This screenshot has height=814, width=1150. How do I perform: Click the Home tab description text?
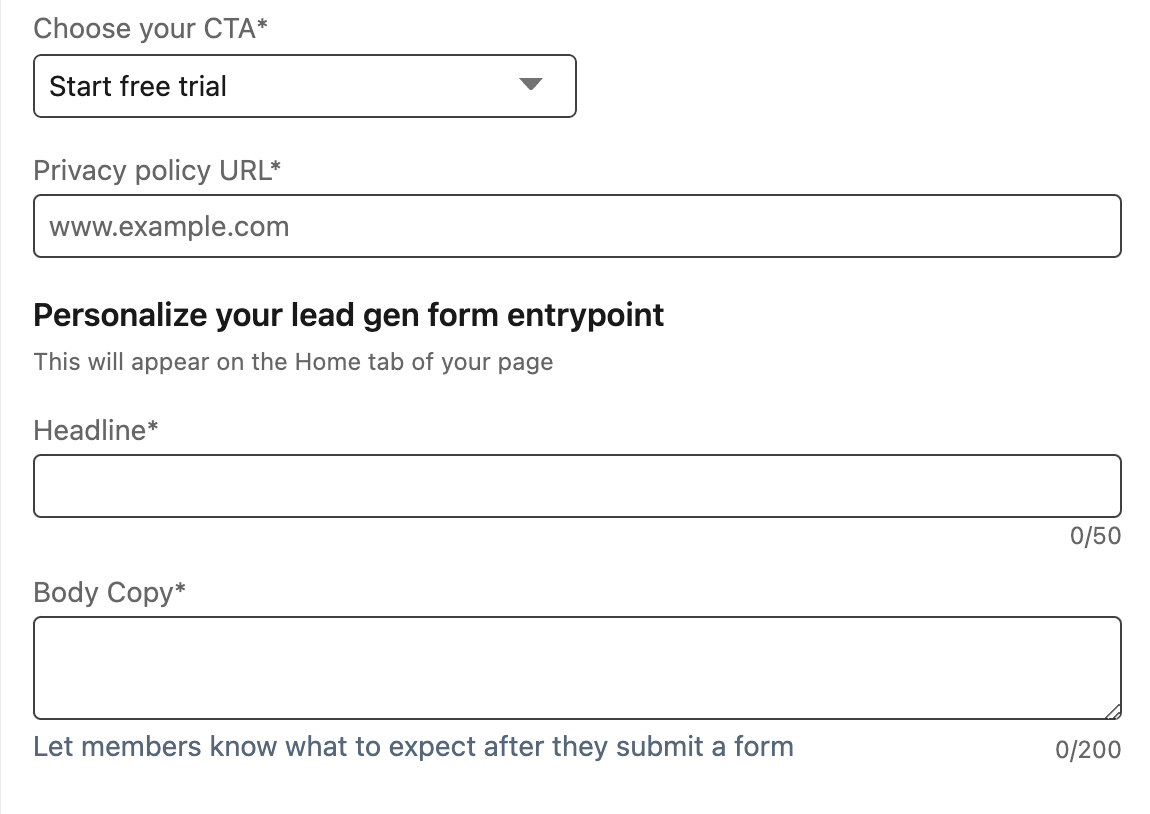coord(293,362)
